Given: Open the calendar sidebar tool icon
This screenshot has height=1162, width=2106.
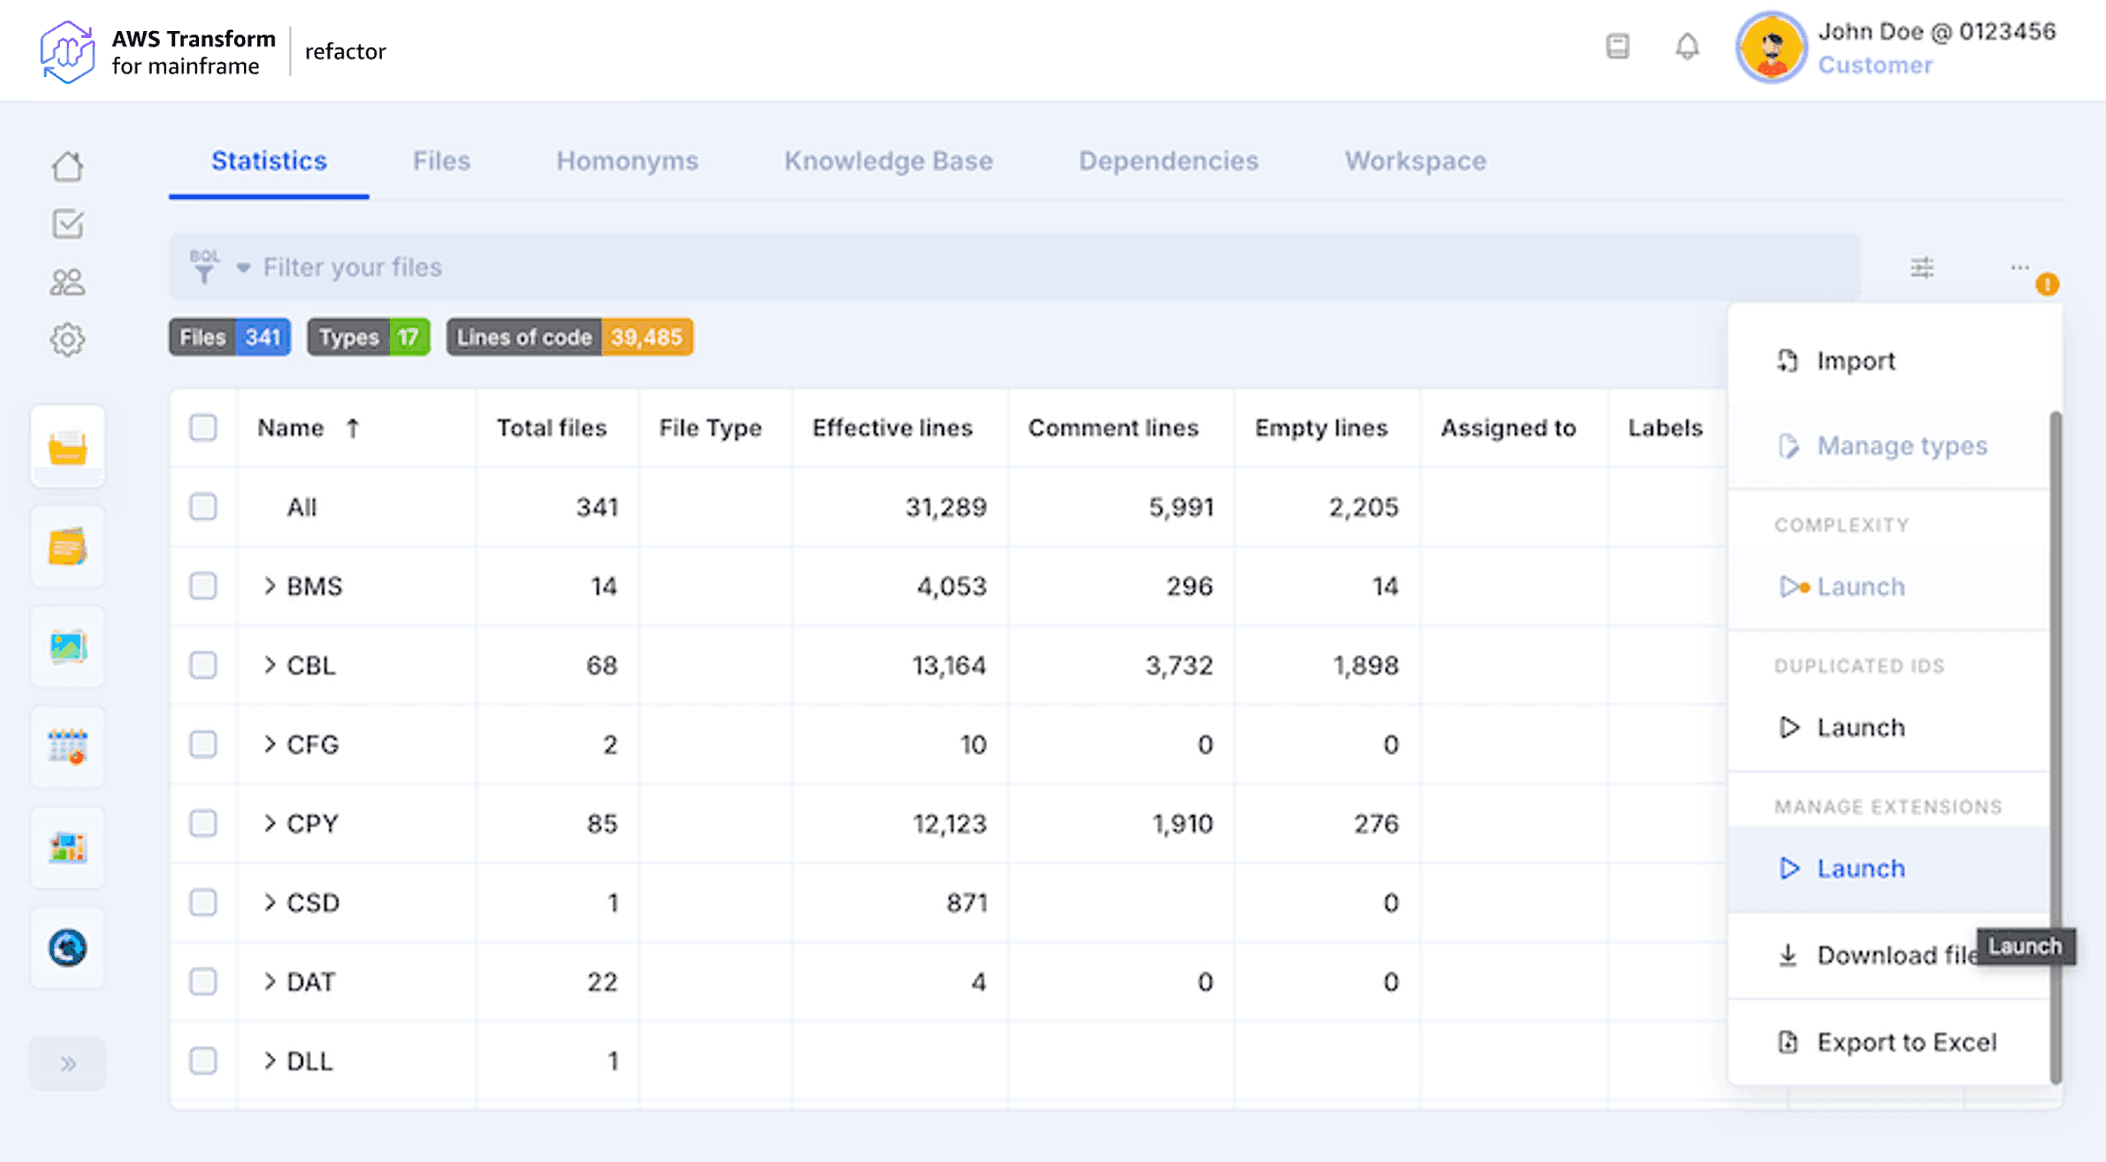Looking at the screenshot, I should click(67, 746).
